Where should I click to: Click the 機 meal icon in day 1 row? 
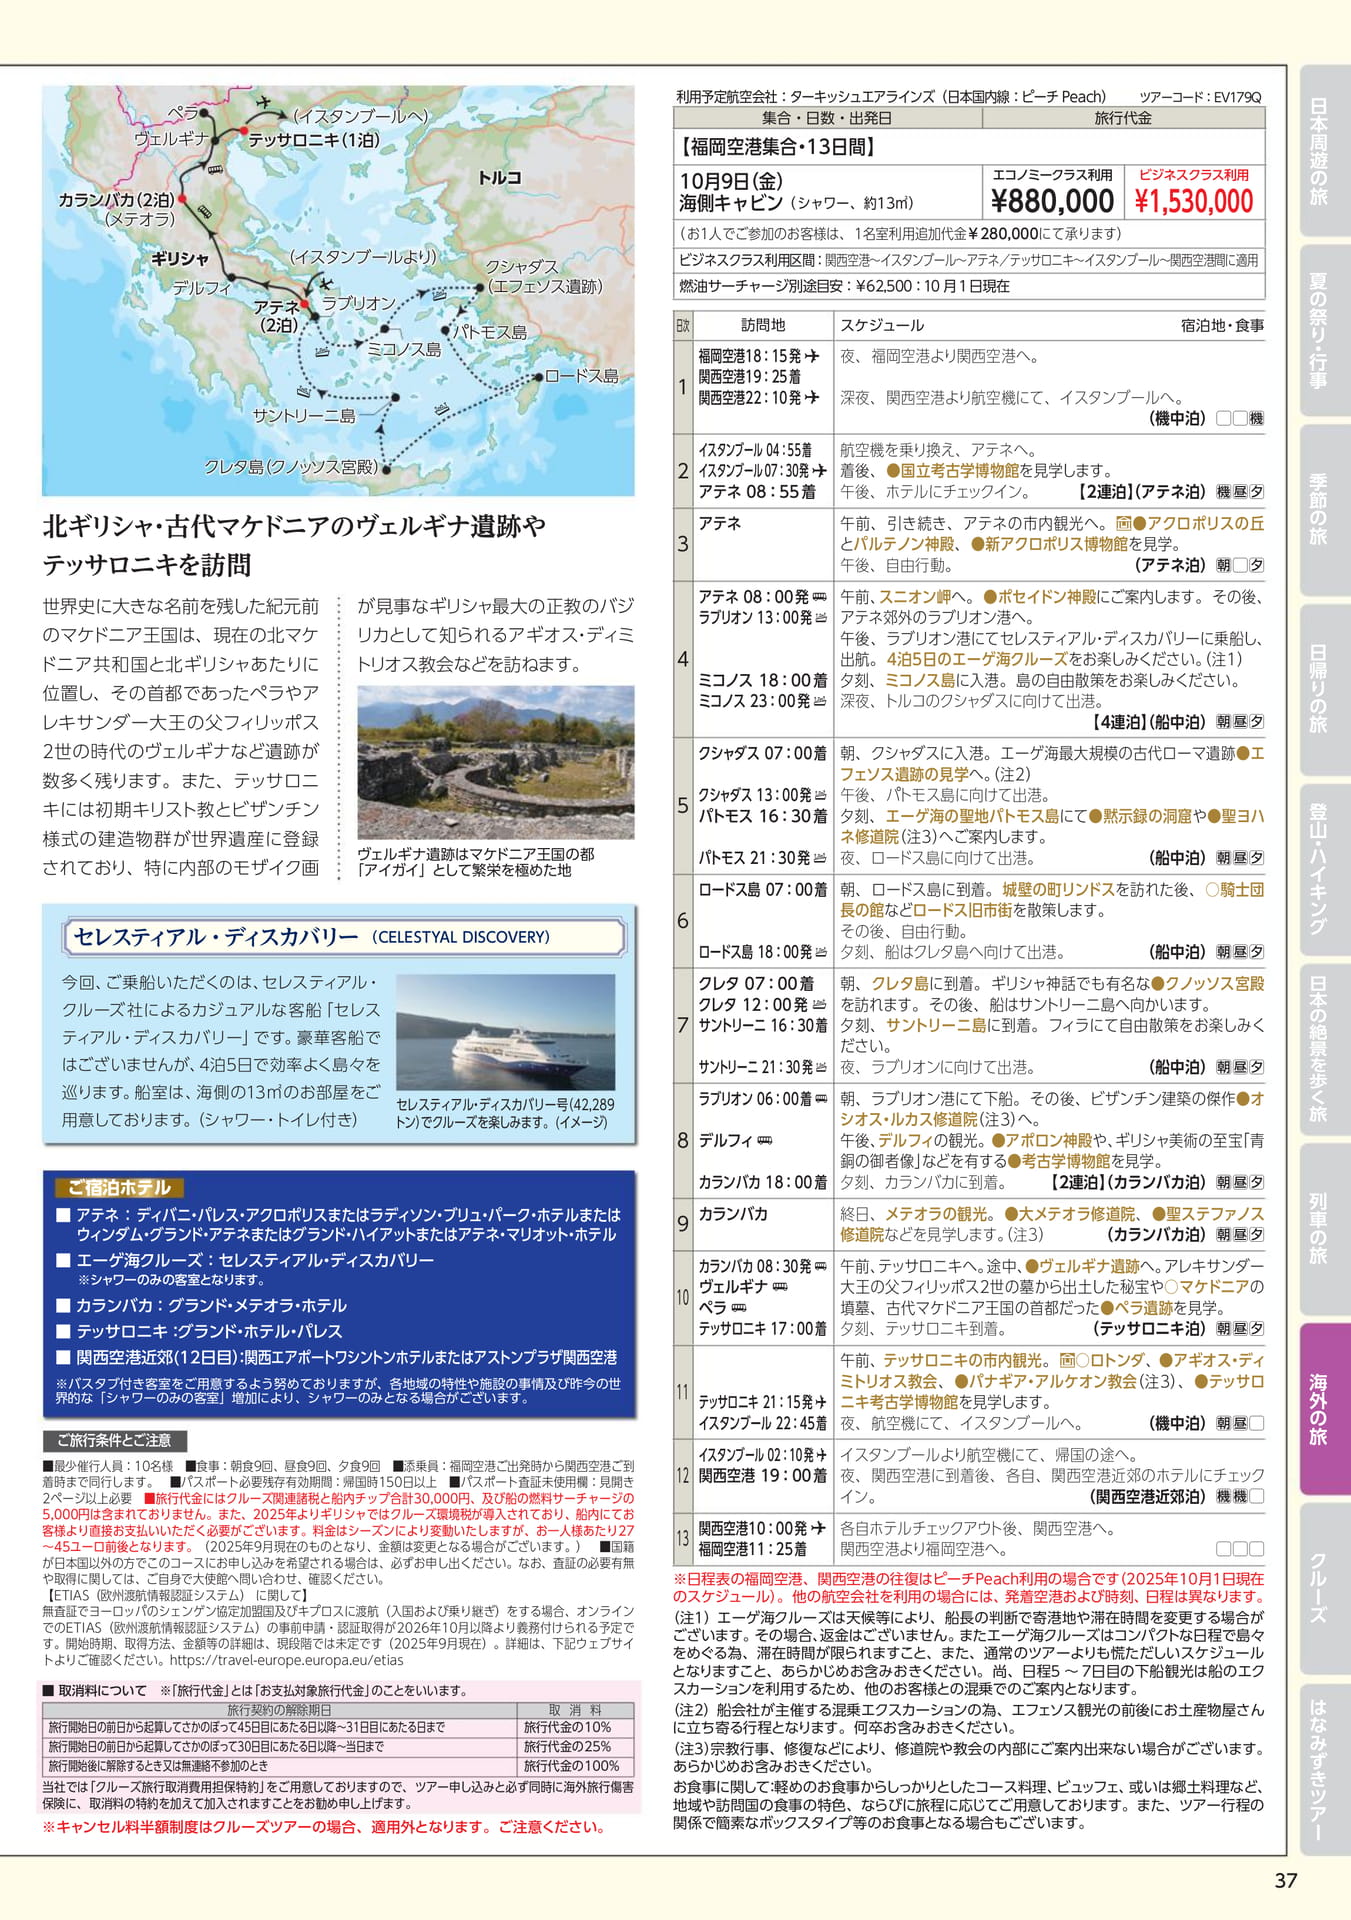coord(1256,419)
